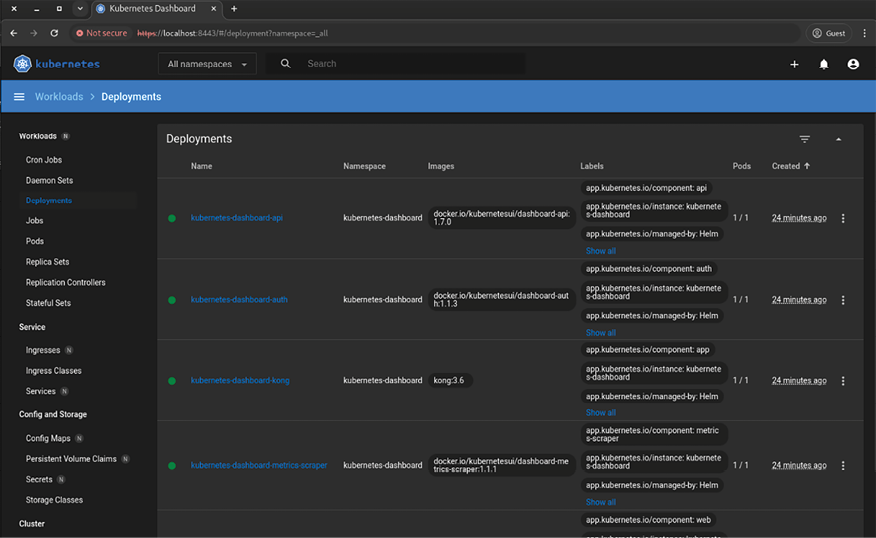Go to Replica Sets in sidebar
Image resolution: width=876 pixels, height=538 pixels.
(47, 262)
